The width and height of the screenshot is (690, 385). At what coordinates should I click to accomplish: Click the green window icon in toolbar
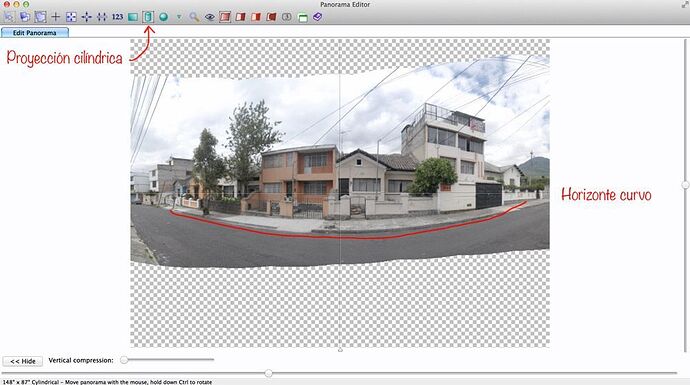pyautogui.click(x=302, y=18)
